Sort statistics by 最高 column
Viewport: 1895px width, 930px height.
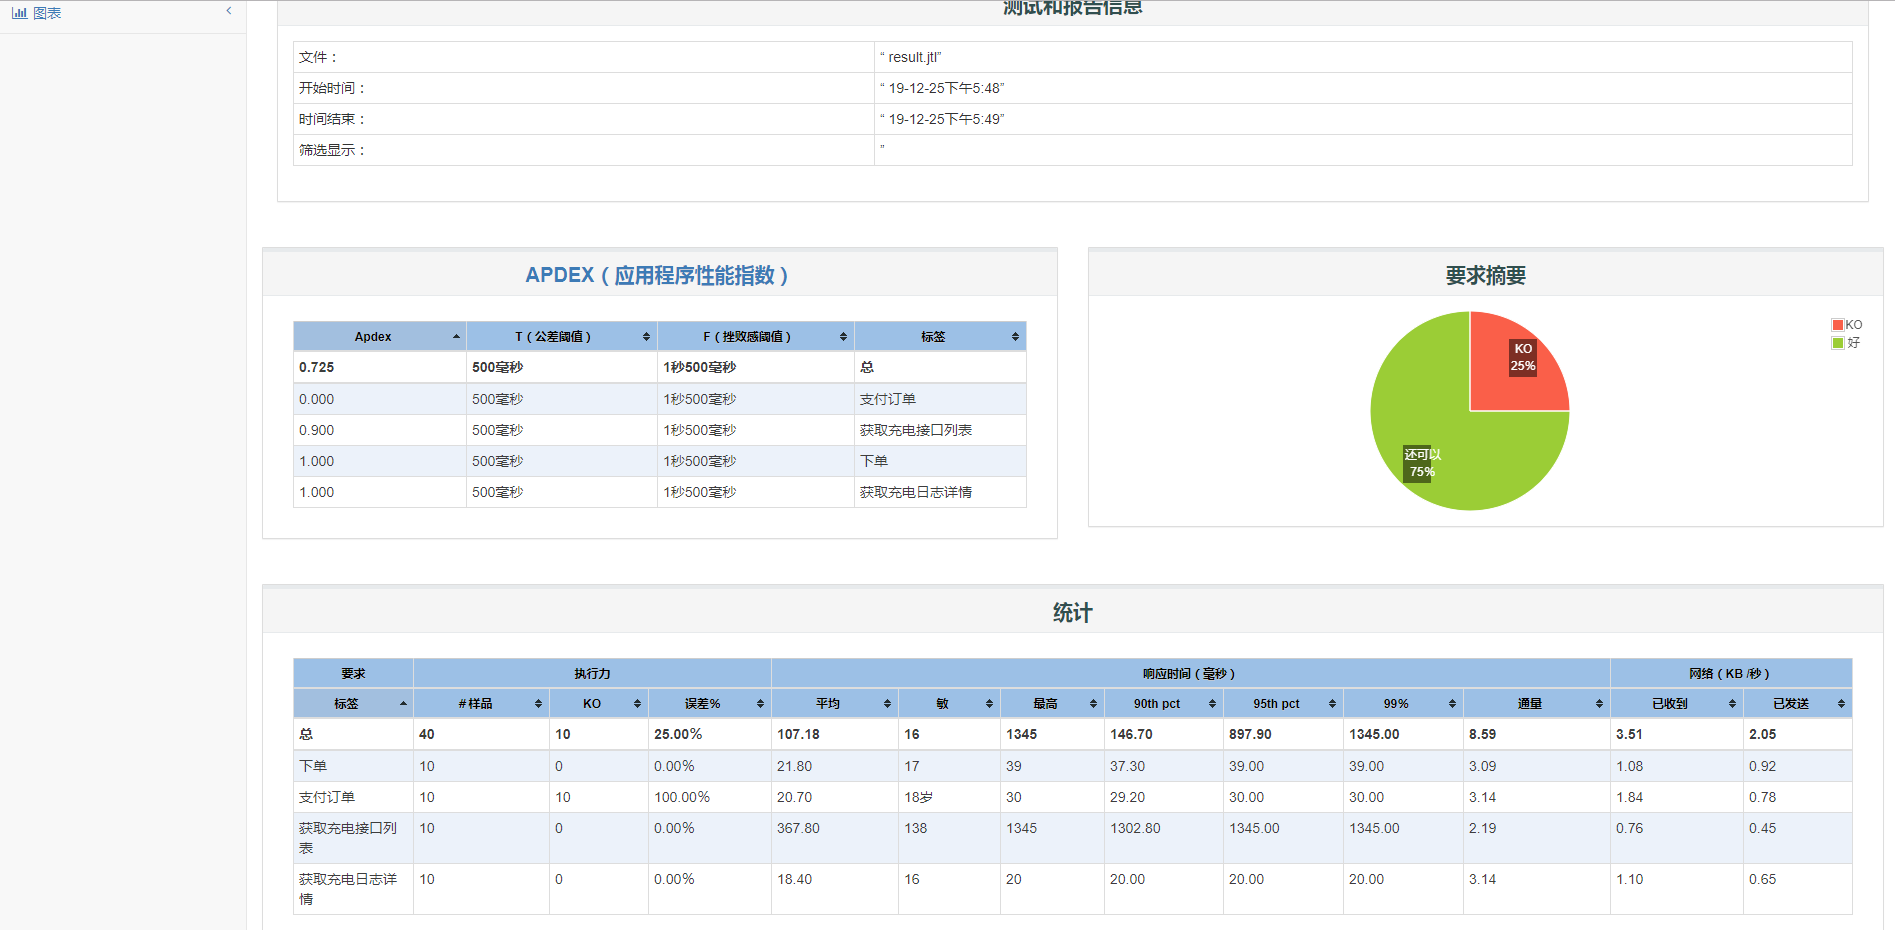[x=1052, y=703]
